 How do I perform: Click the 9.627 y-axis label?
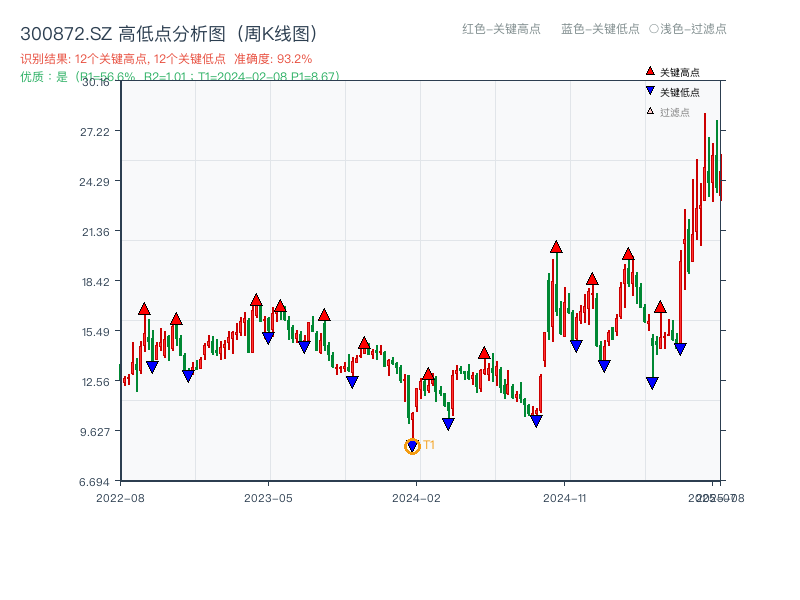(x=95, y=432)
